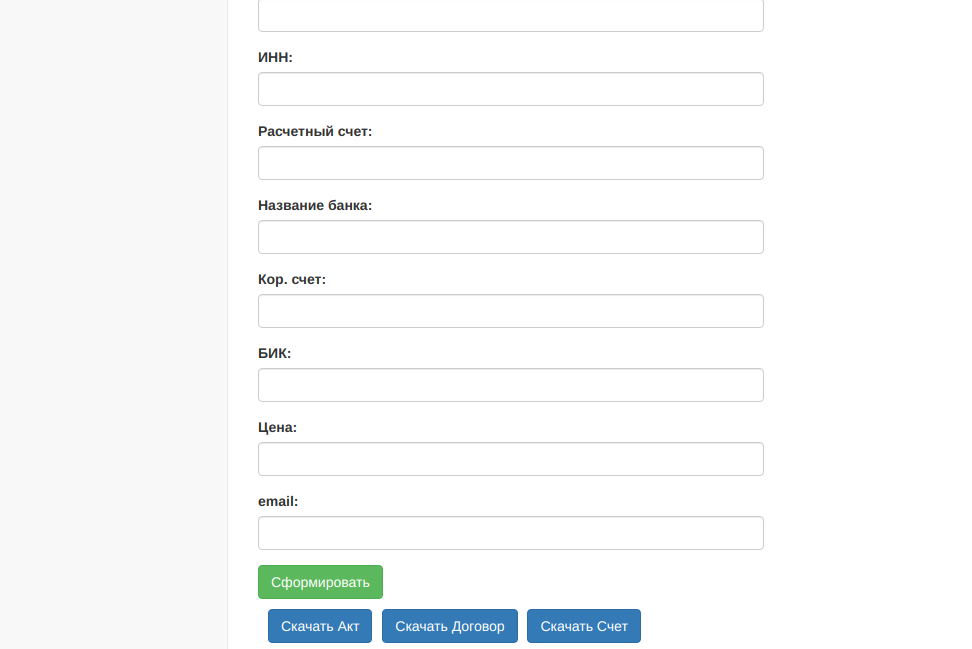The width and height of the screenshot is (972, 649).
Task: Click the Цена label
Action: 277,427
